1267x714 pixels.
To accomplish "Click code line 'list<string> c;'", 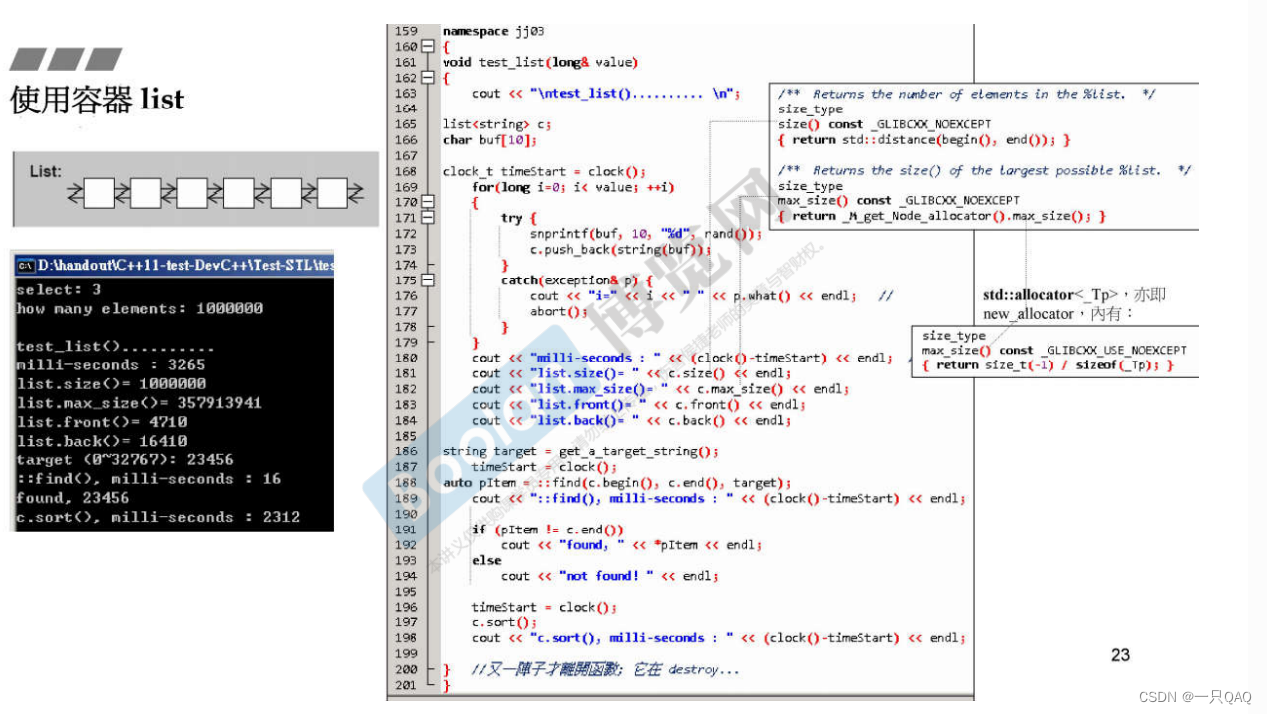I will tap(497, 125).
